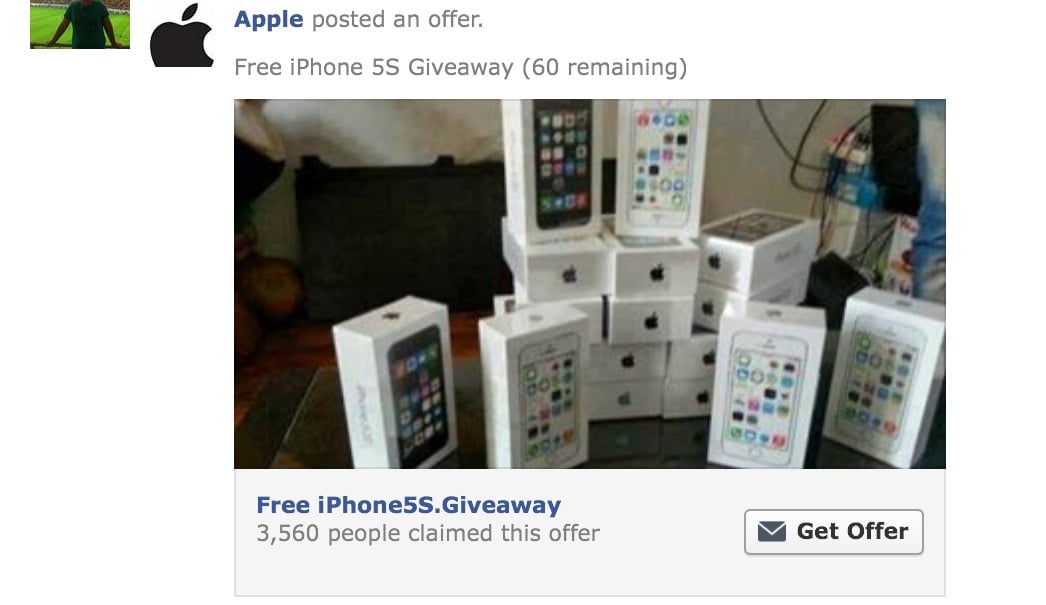Click the white iPhone box second from right
This screenshot has width=1046, height=605.
765,387
